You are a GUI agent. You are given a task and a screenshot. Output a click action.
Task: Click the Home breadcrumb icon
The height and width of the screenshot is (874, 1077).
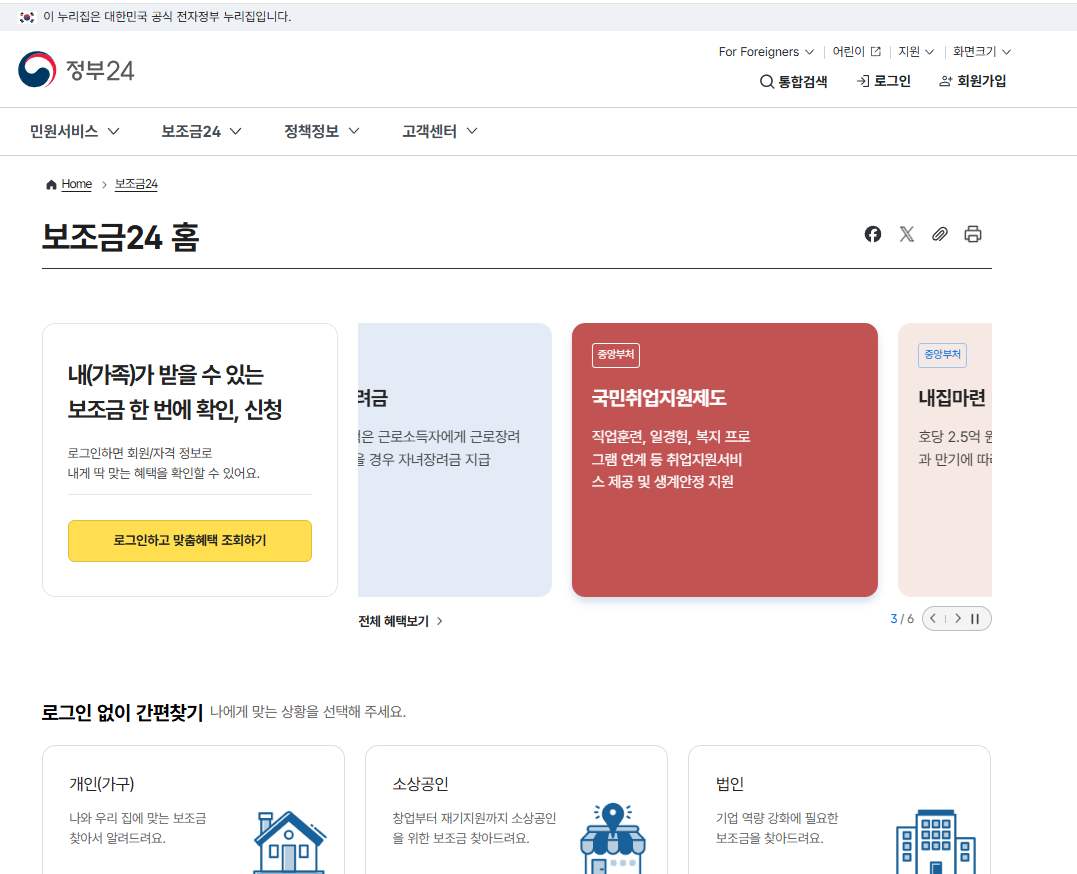click(51, 184)
